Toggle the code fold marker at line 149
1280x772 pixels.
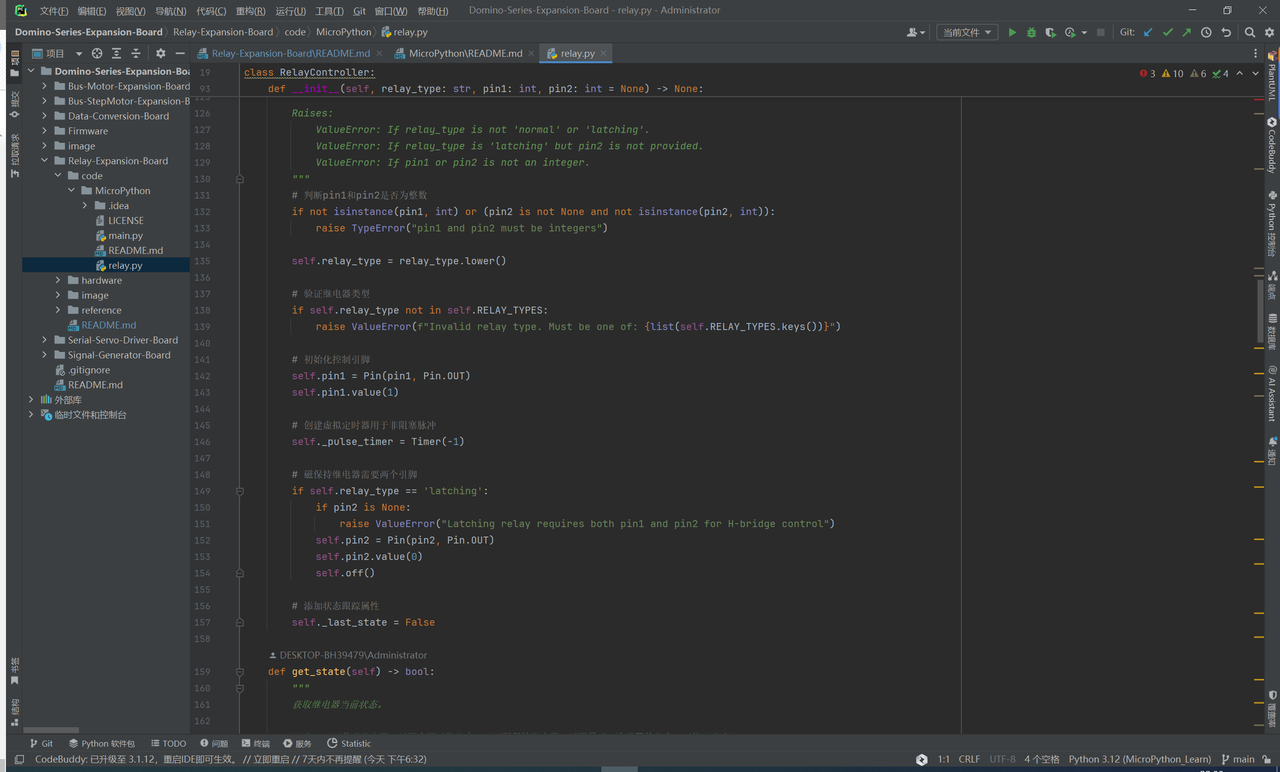pos(240,491)
